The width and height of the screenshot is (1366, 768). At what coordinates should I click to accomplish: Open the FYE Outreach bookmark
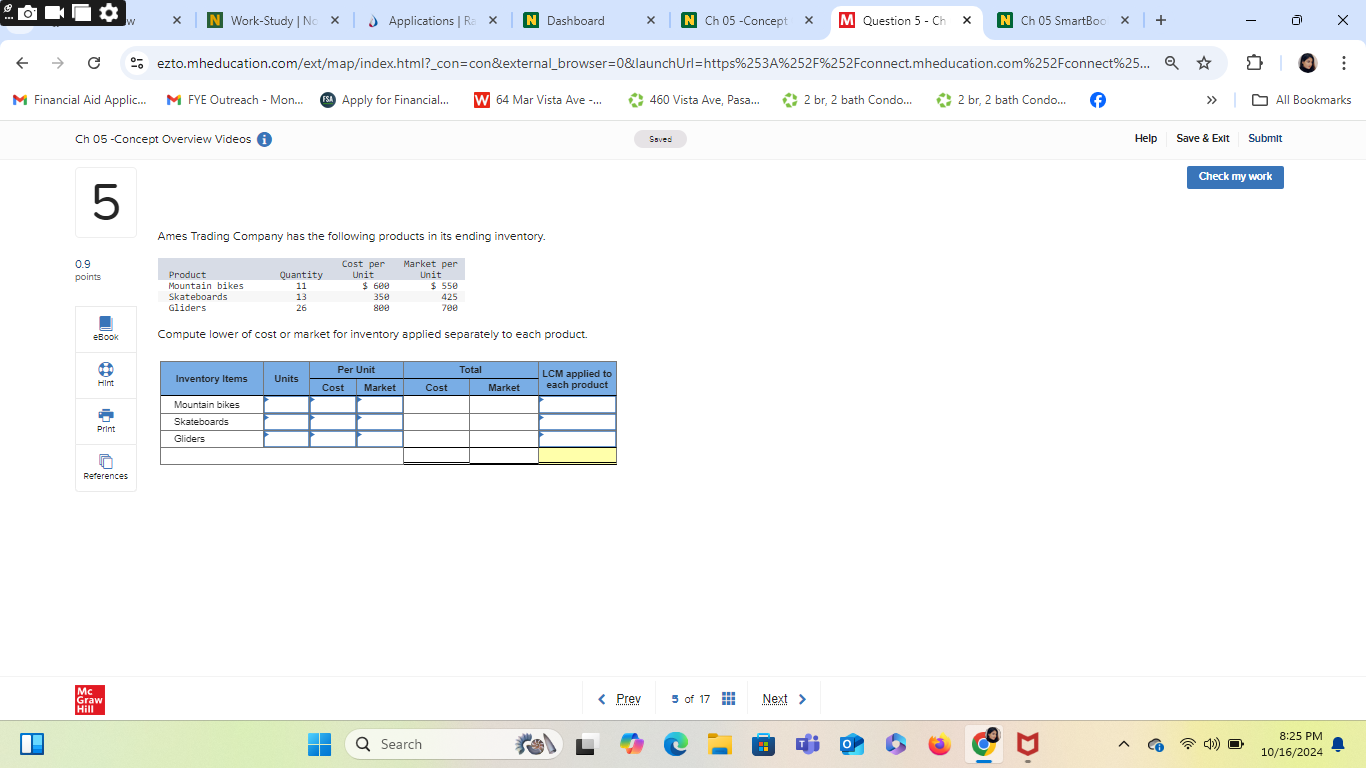coord(233,100)
